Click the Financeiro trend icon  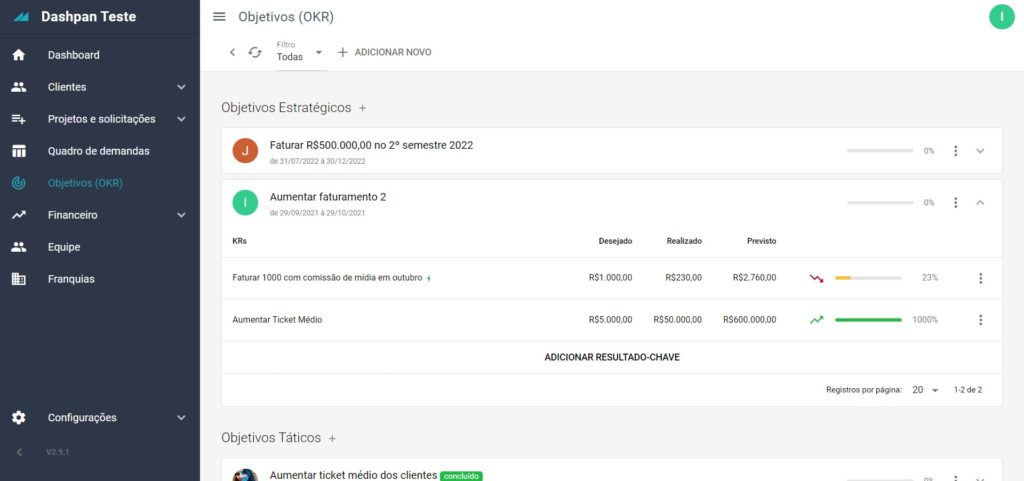19,215
